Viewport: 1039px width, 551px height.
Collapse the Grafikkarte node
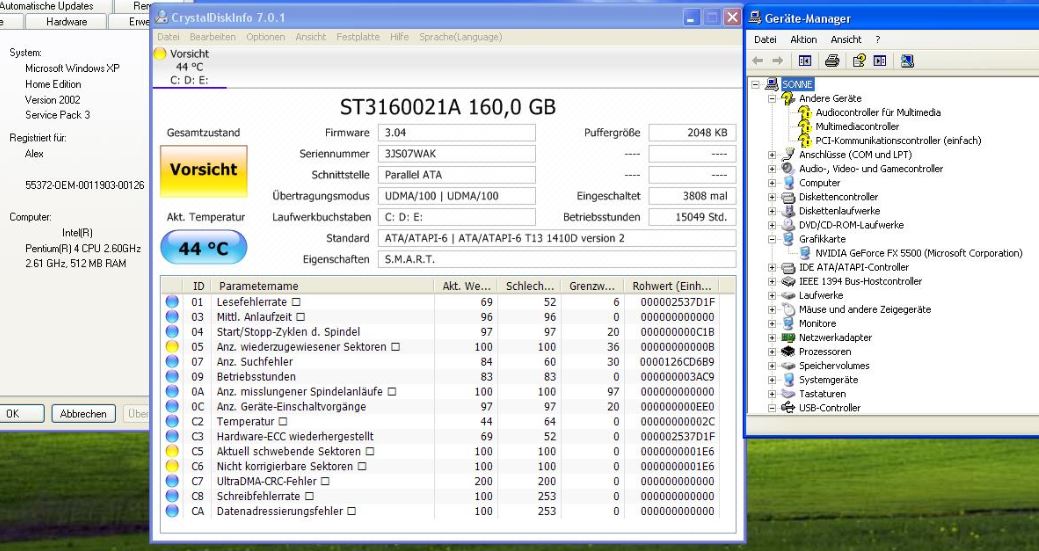coord(772,239)
